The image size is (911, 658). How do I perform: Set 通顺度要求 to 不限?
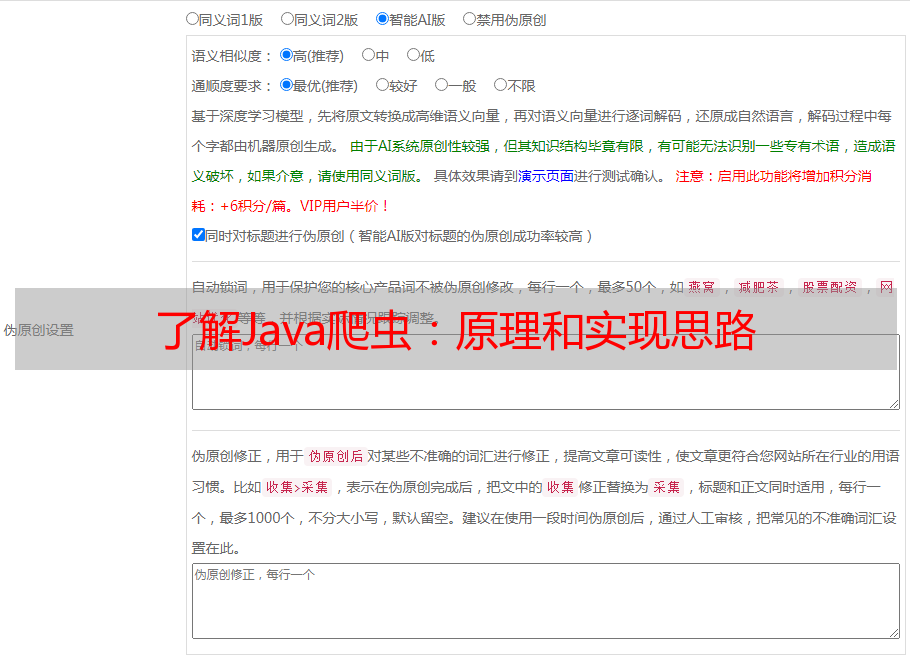click(500, 85)
